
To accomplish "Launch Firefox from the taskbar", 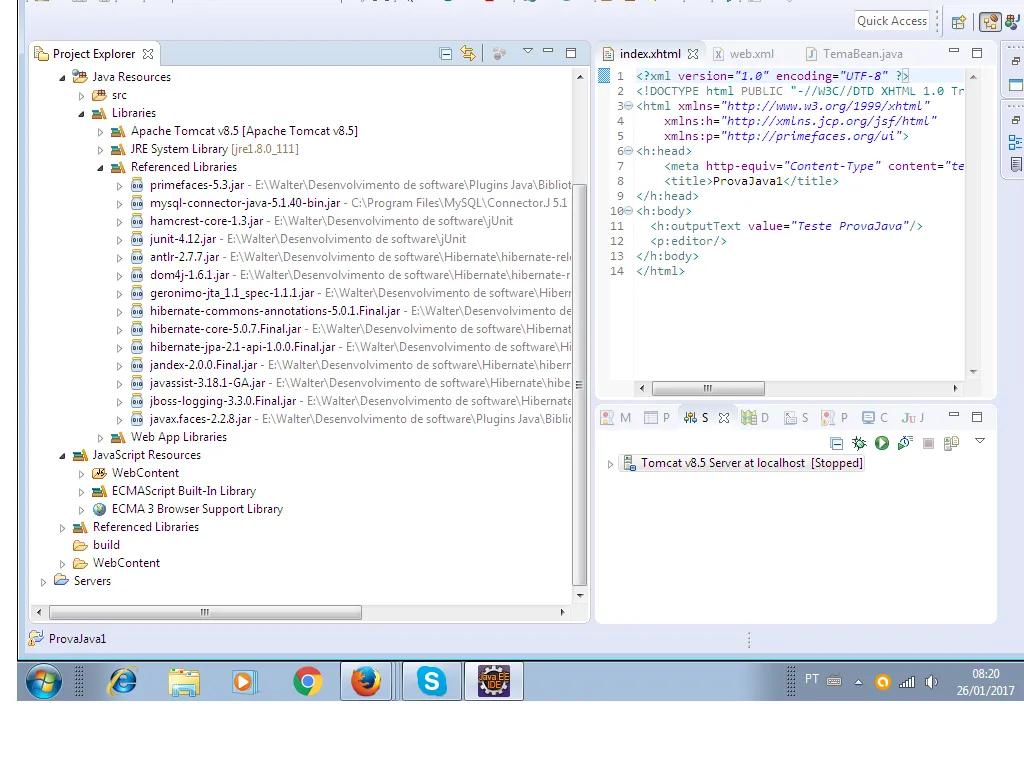I will coord(366,681).
